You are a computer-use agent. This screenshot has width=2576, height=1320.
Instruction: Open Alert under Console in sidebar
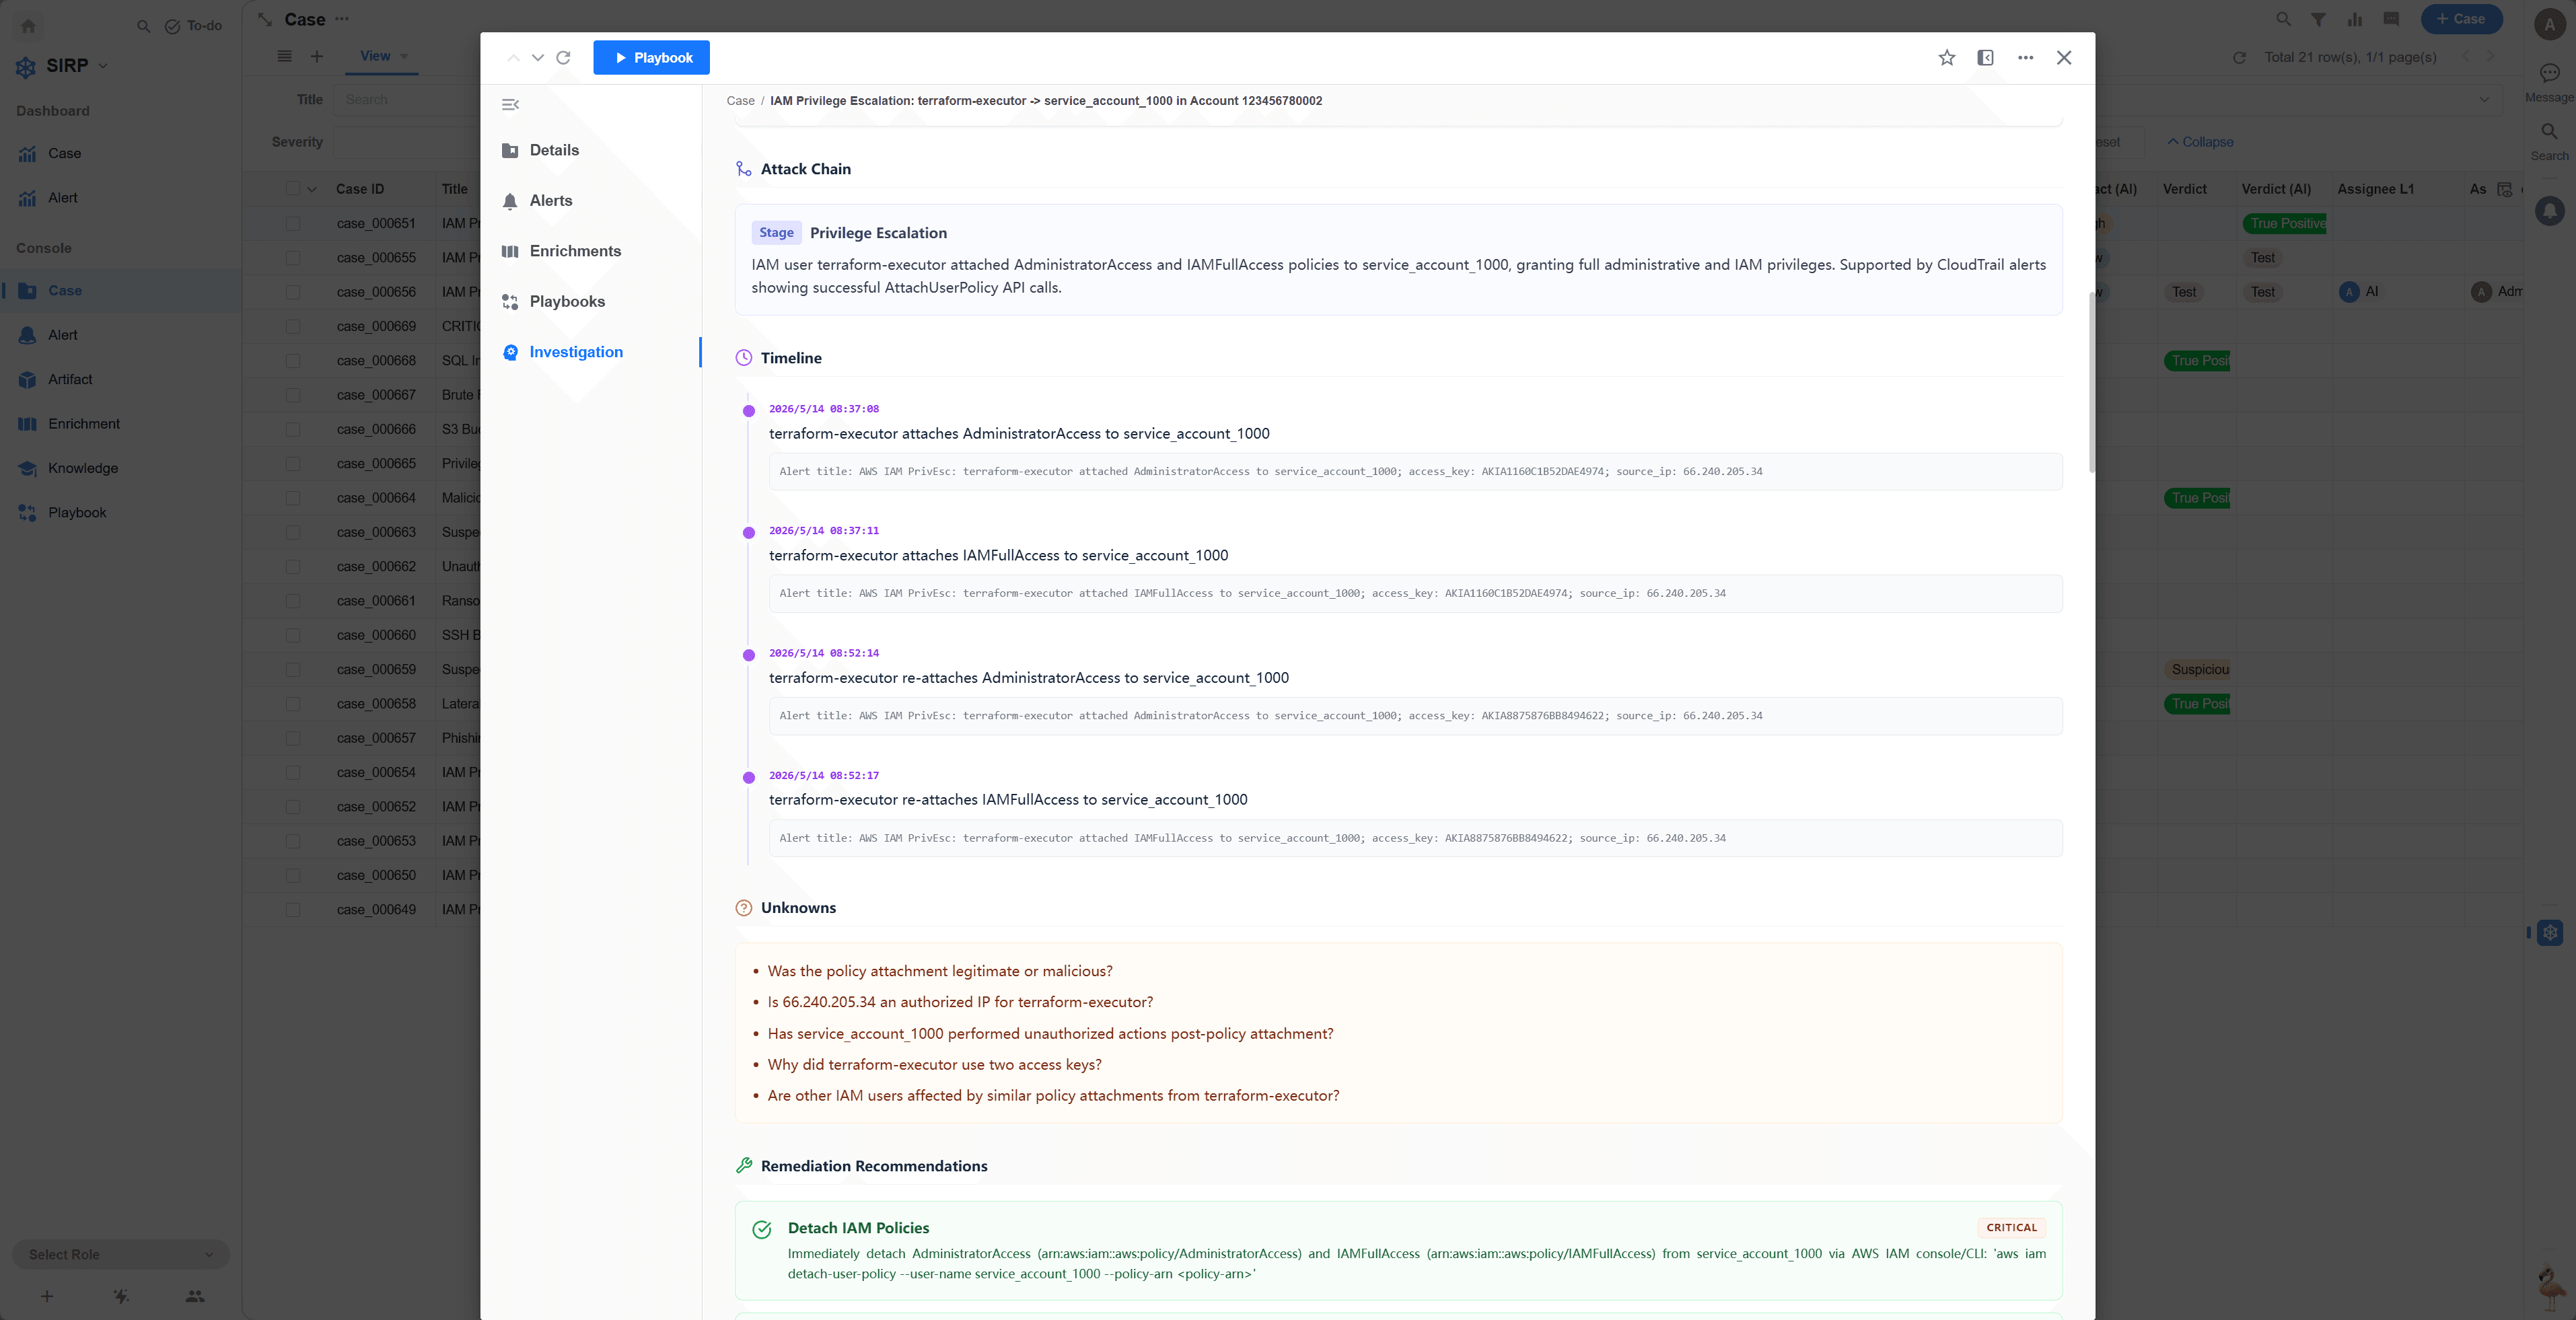click(x=62, y=335)
